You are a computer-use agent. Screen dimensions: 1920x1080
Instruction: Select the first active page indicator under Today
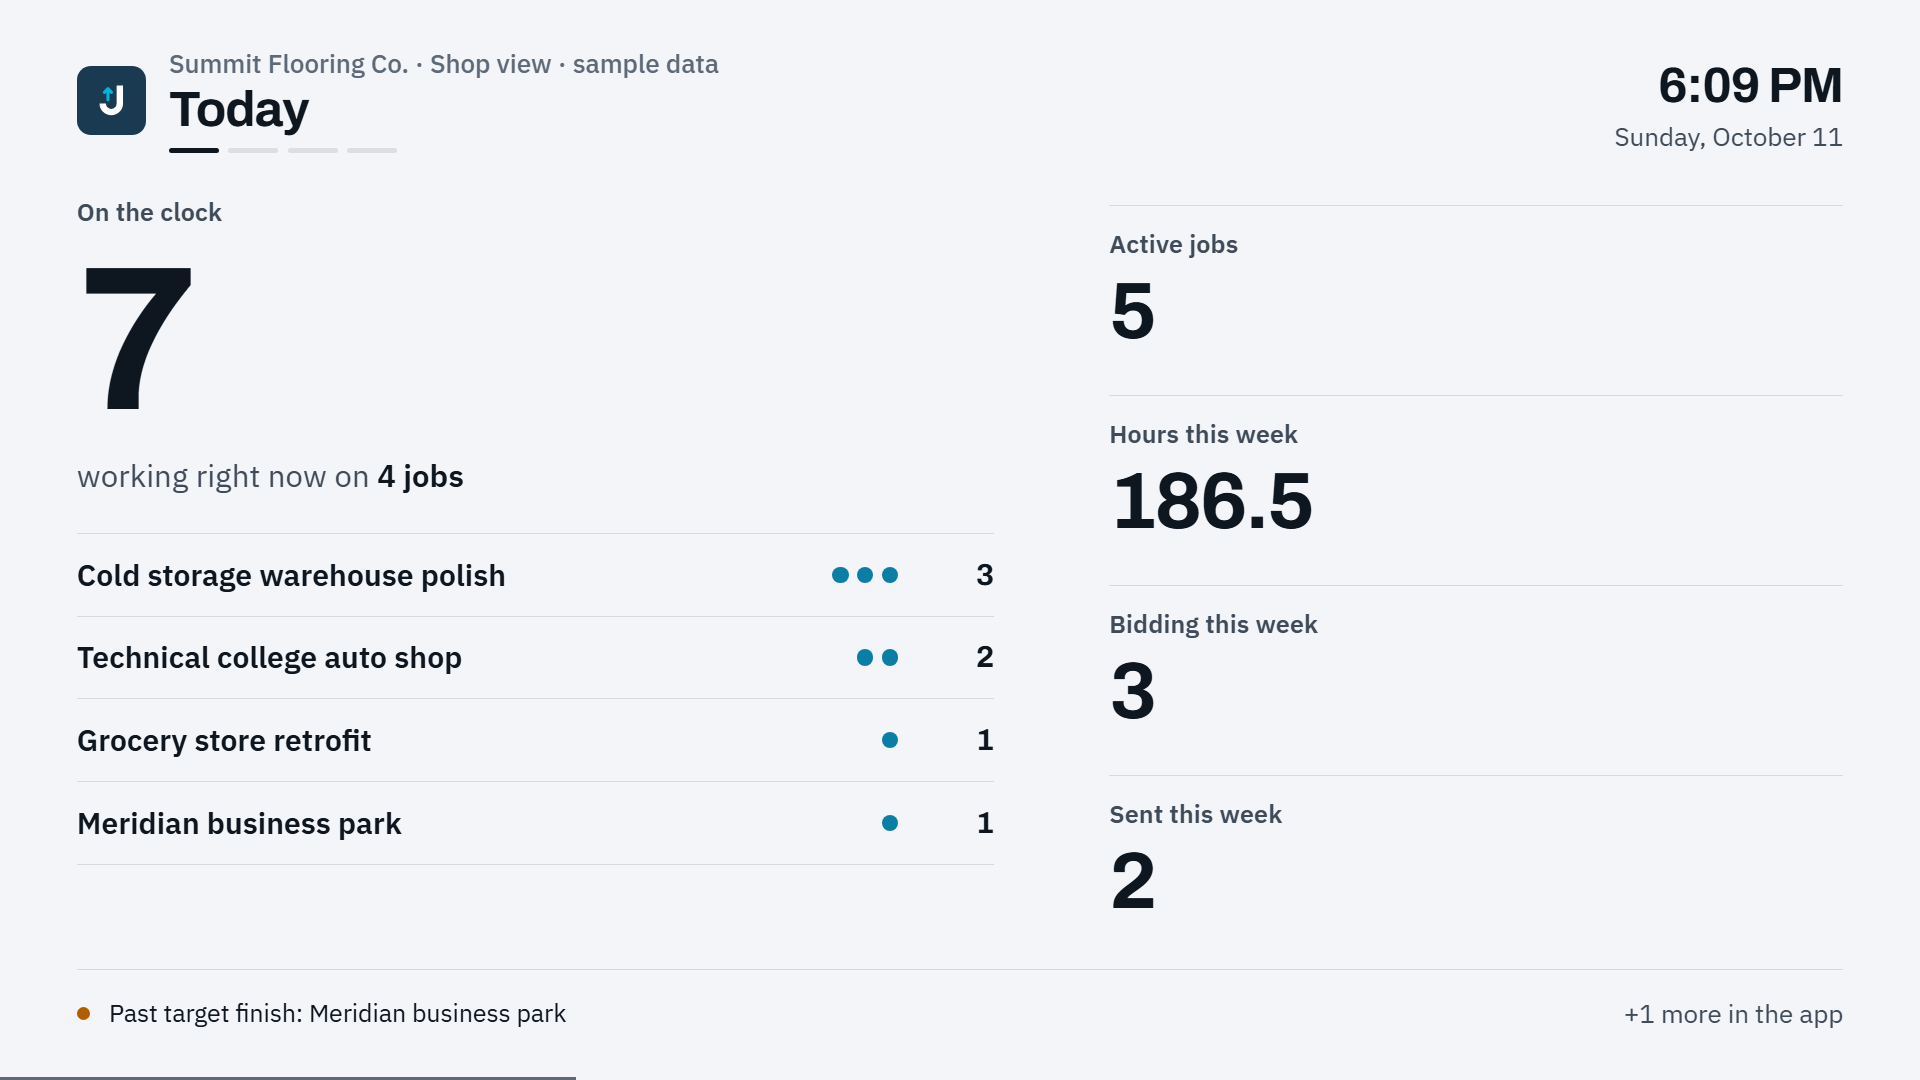point(194,150)
